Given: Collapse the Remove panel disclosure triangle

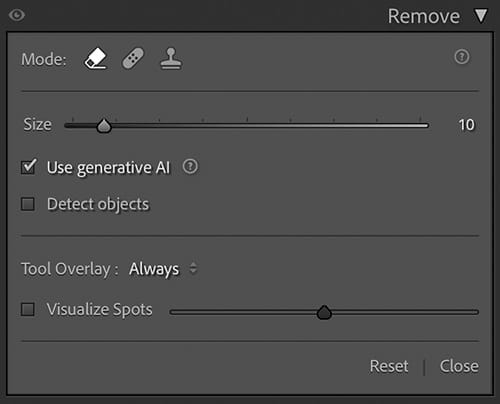Looking at the screenshot, I should [x=481, y=16].
